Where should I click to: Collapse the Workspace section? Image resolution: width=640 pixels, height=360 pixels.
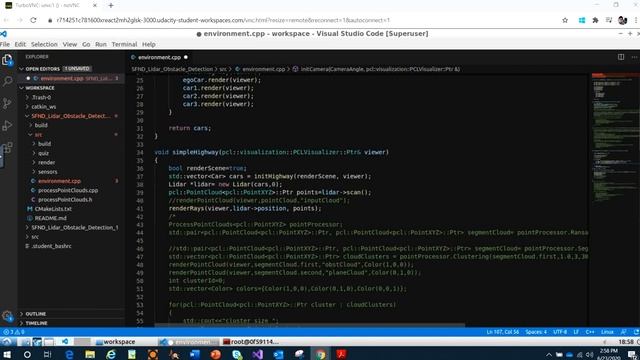click(x=40, y=88)
